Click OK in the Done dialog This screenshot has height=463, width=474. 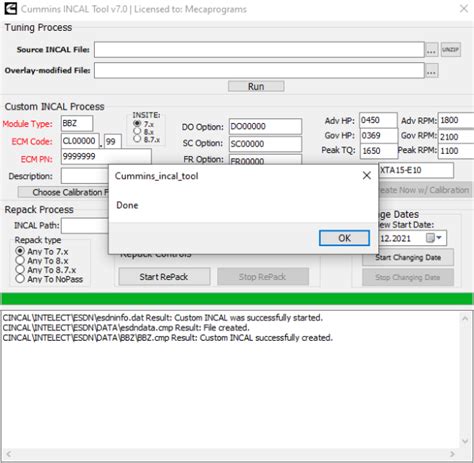coord(344,238)
